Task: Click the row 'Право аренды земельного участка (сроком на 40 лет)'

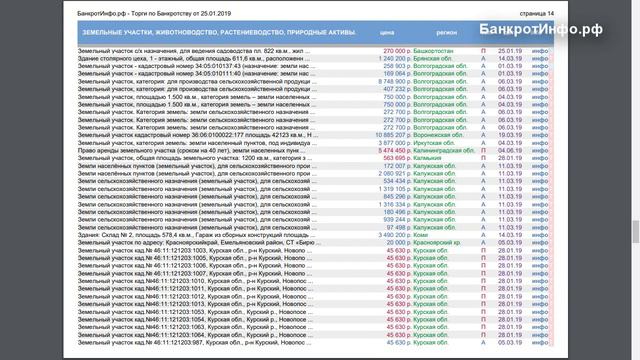Action: [316, 151]
